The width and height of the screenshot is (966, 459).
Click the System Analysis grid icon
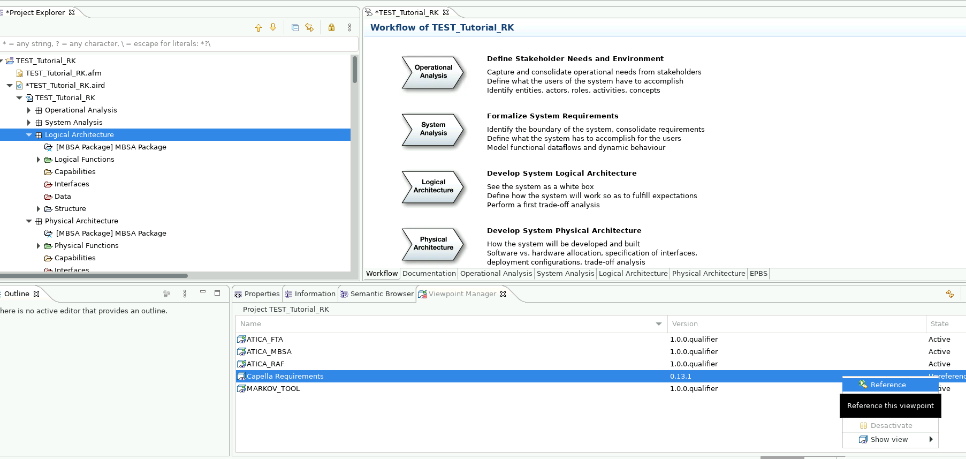coord(39,123)
